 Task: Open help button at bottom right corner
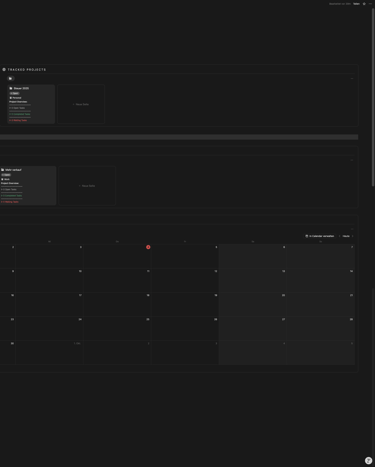pyautogui.click(x=368, y=460)
